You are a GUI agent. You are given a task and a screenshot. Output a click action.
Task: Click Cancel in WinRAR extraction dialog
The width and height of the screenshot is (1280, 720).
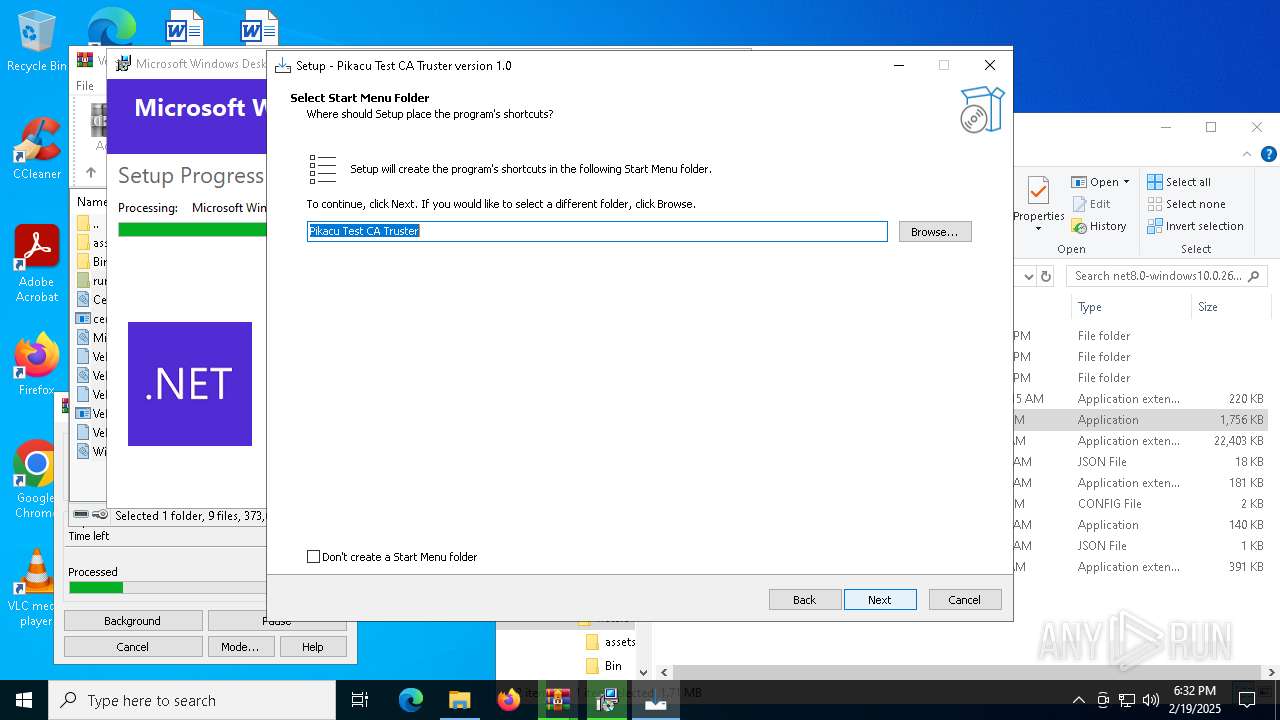coord(133,647)
